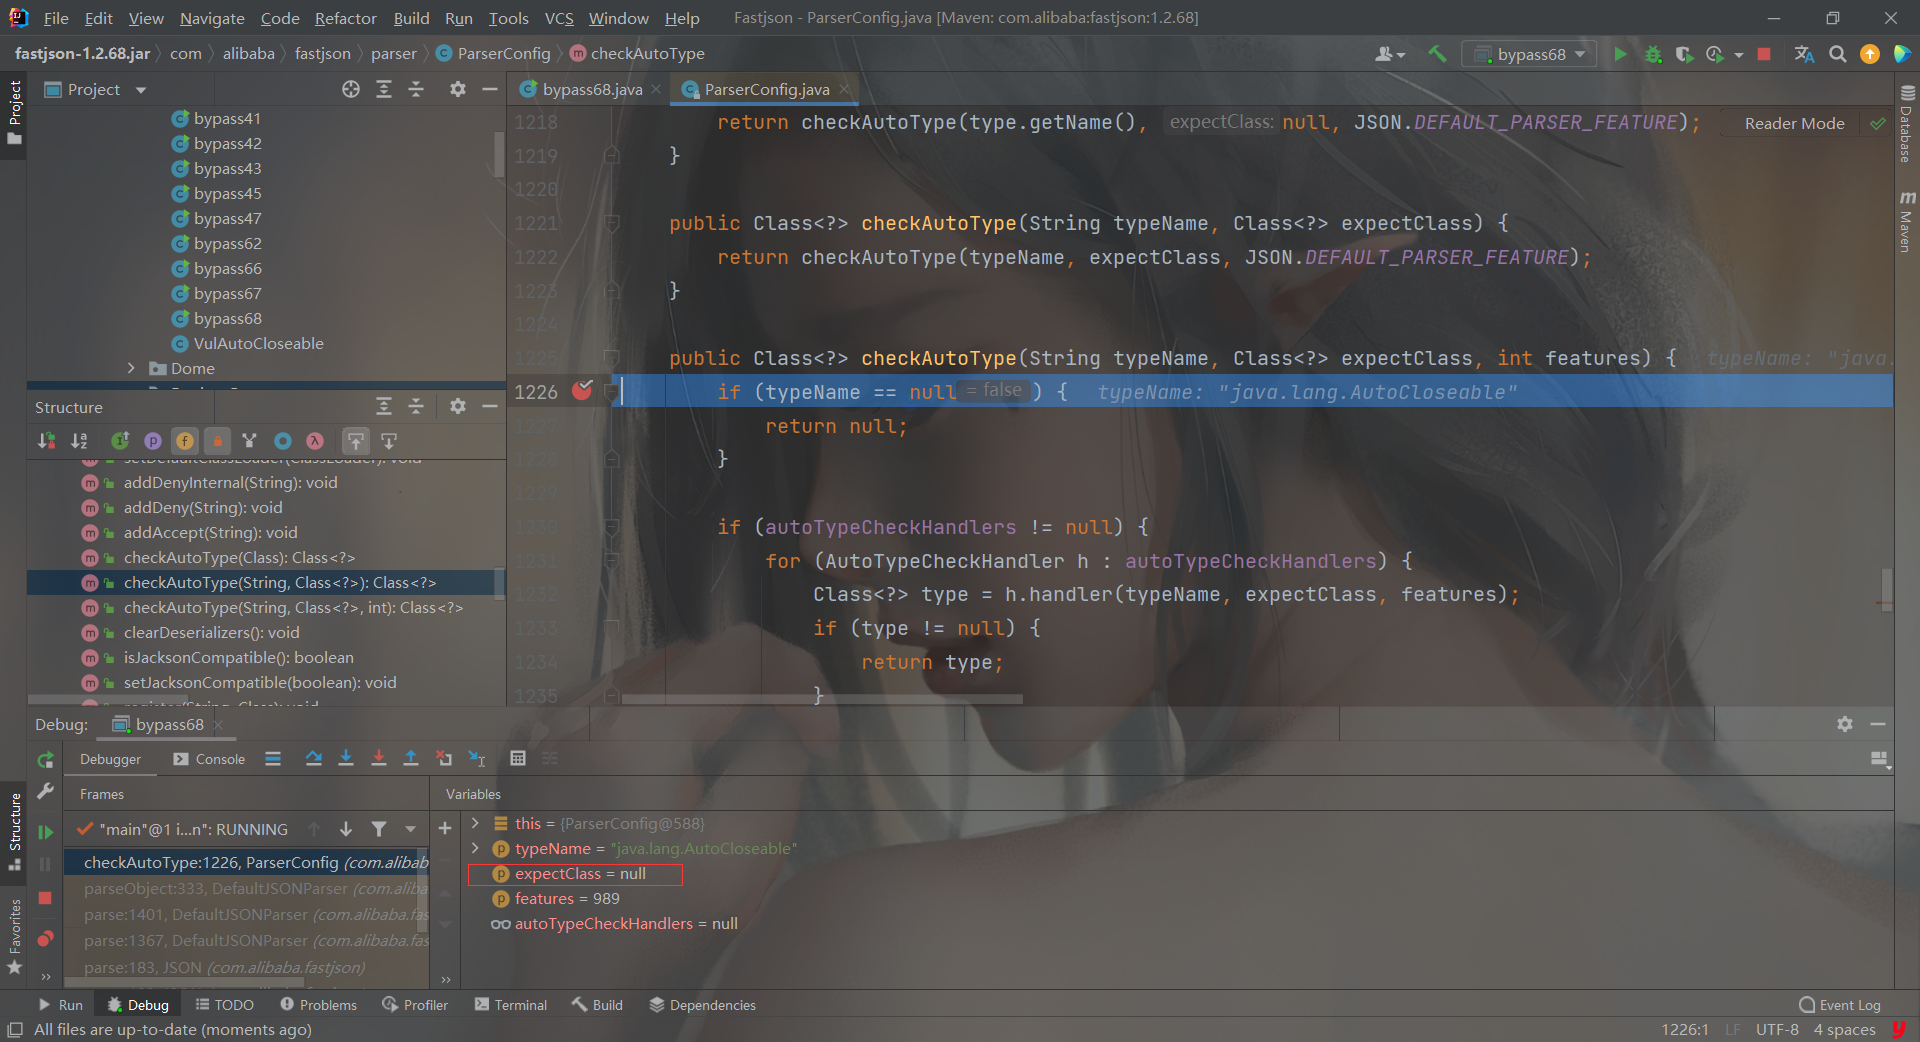
Task: Expand typeName variable in Variables
Action: click(475, 849)
